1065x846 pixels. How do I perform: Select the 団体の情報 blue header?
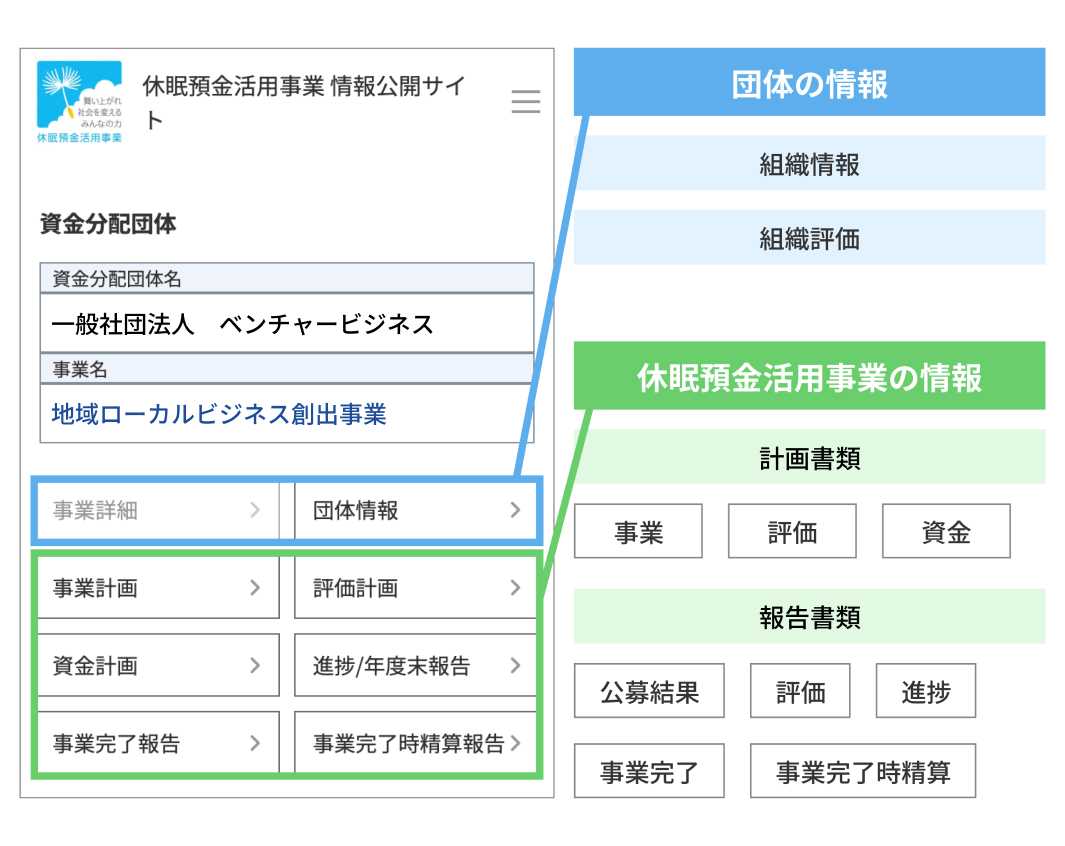pos(808,82)
